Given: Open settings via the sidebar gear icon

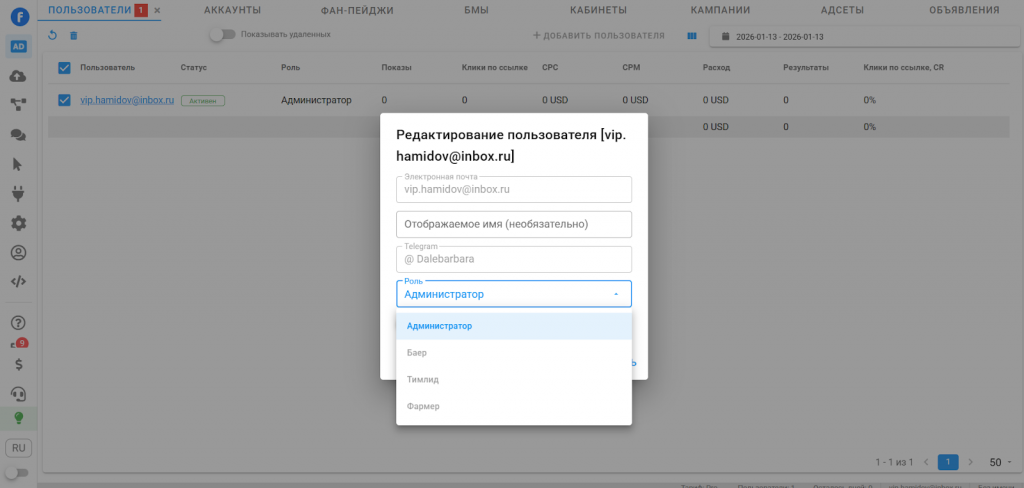Looking at the screenshot, I should click(18, 223).
